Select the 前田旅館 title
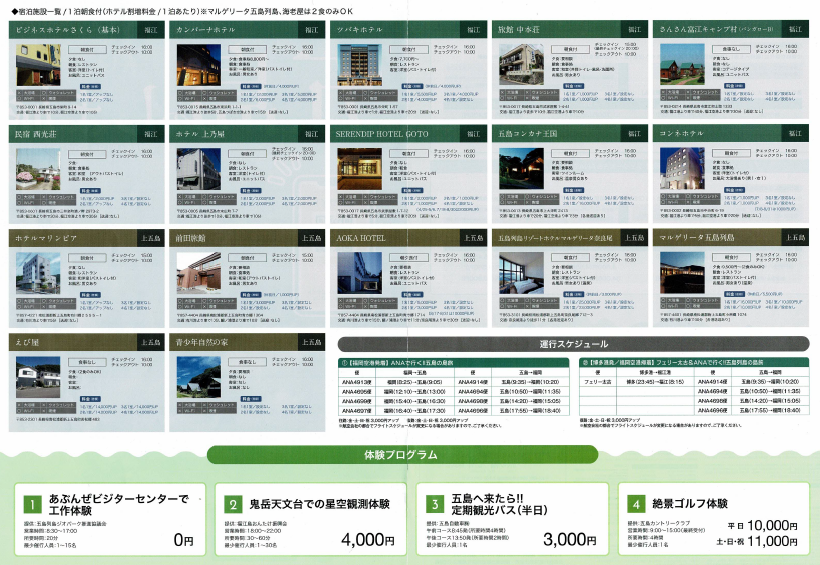 point(190,238)
